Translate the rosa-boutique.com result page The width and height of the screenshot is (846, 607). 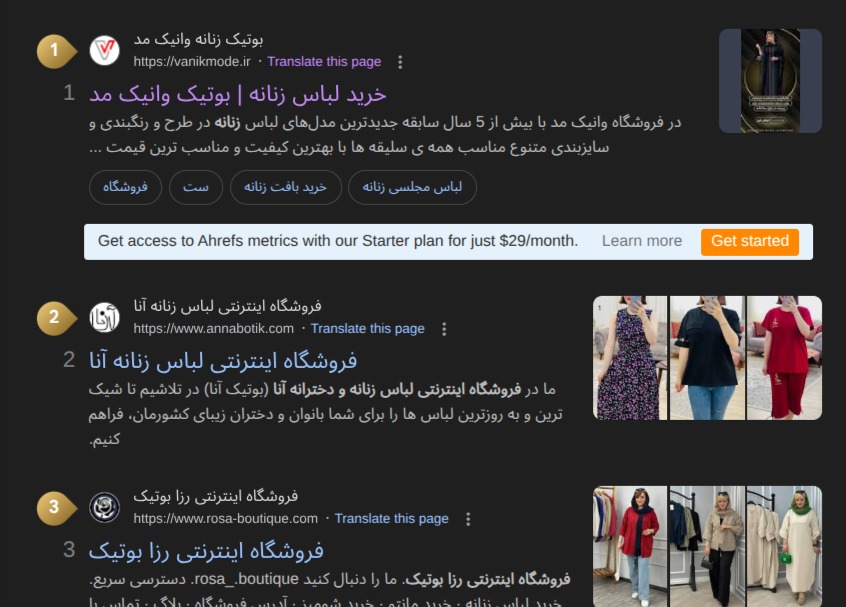point(391,519)
